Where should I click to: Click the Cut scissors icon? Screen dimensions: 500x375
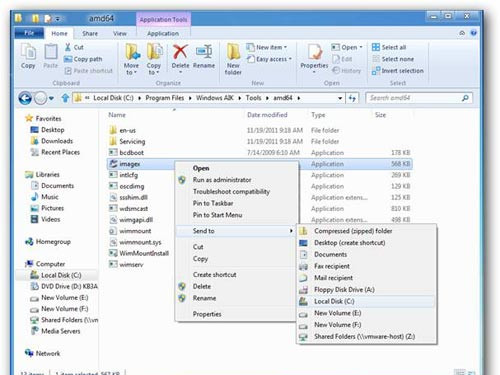click(68, 47)
